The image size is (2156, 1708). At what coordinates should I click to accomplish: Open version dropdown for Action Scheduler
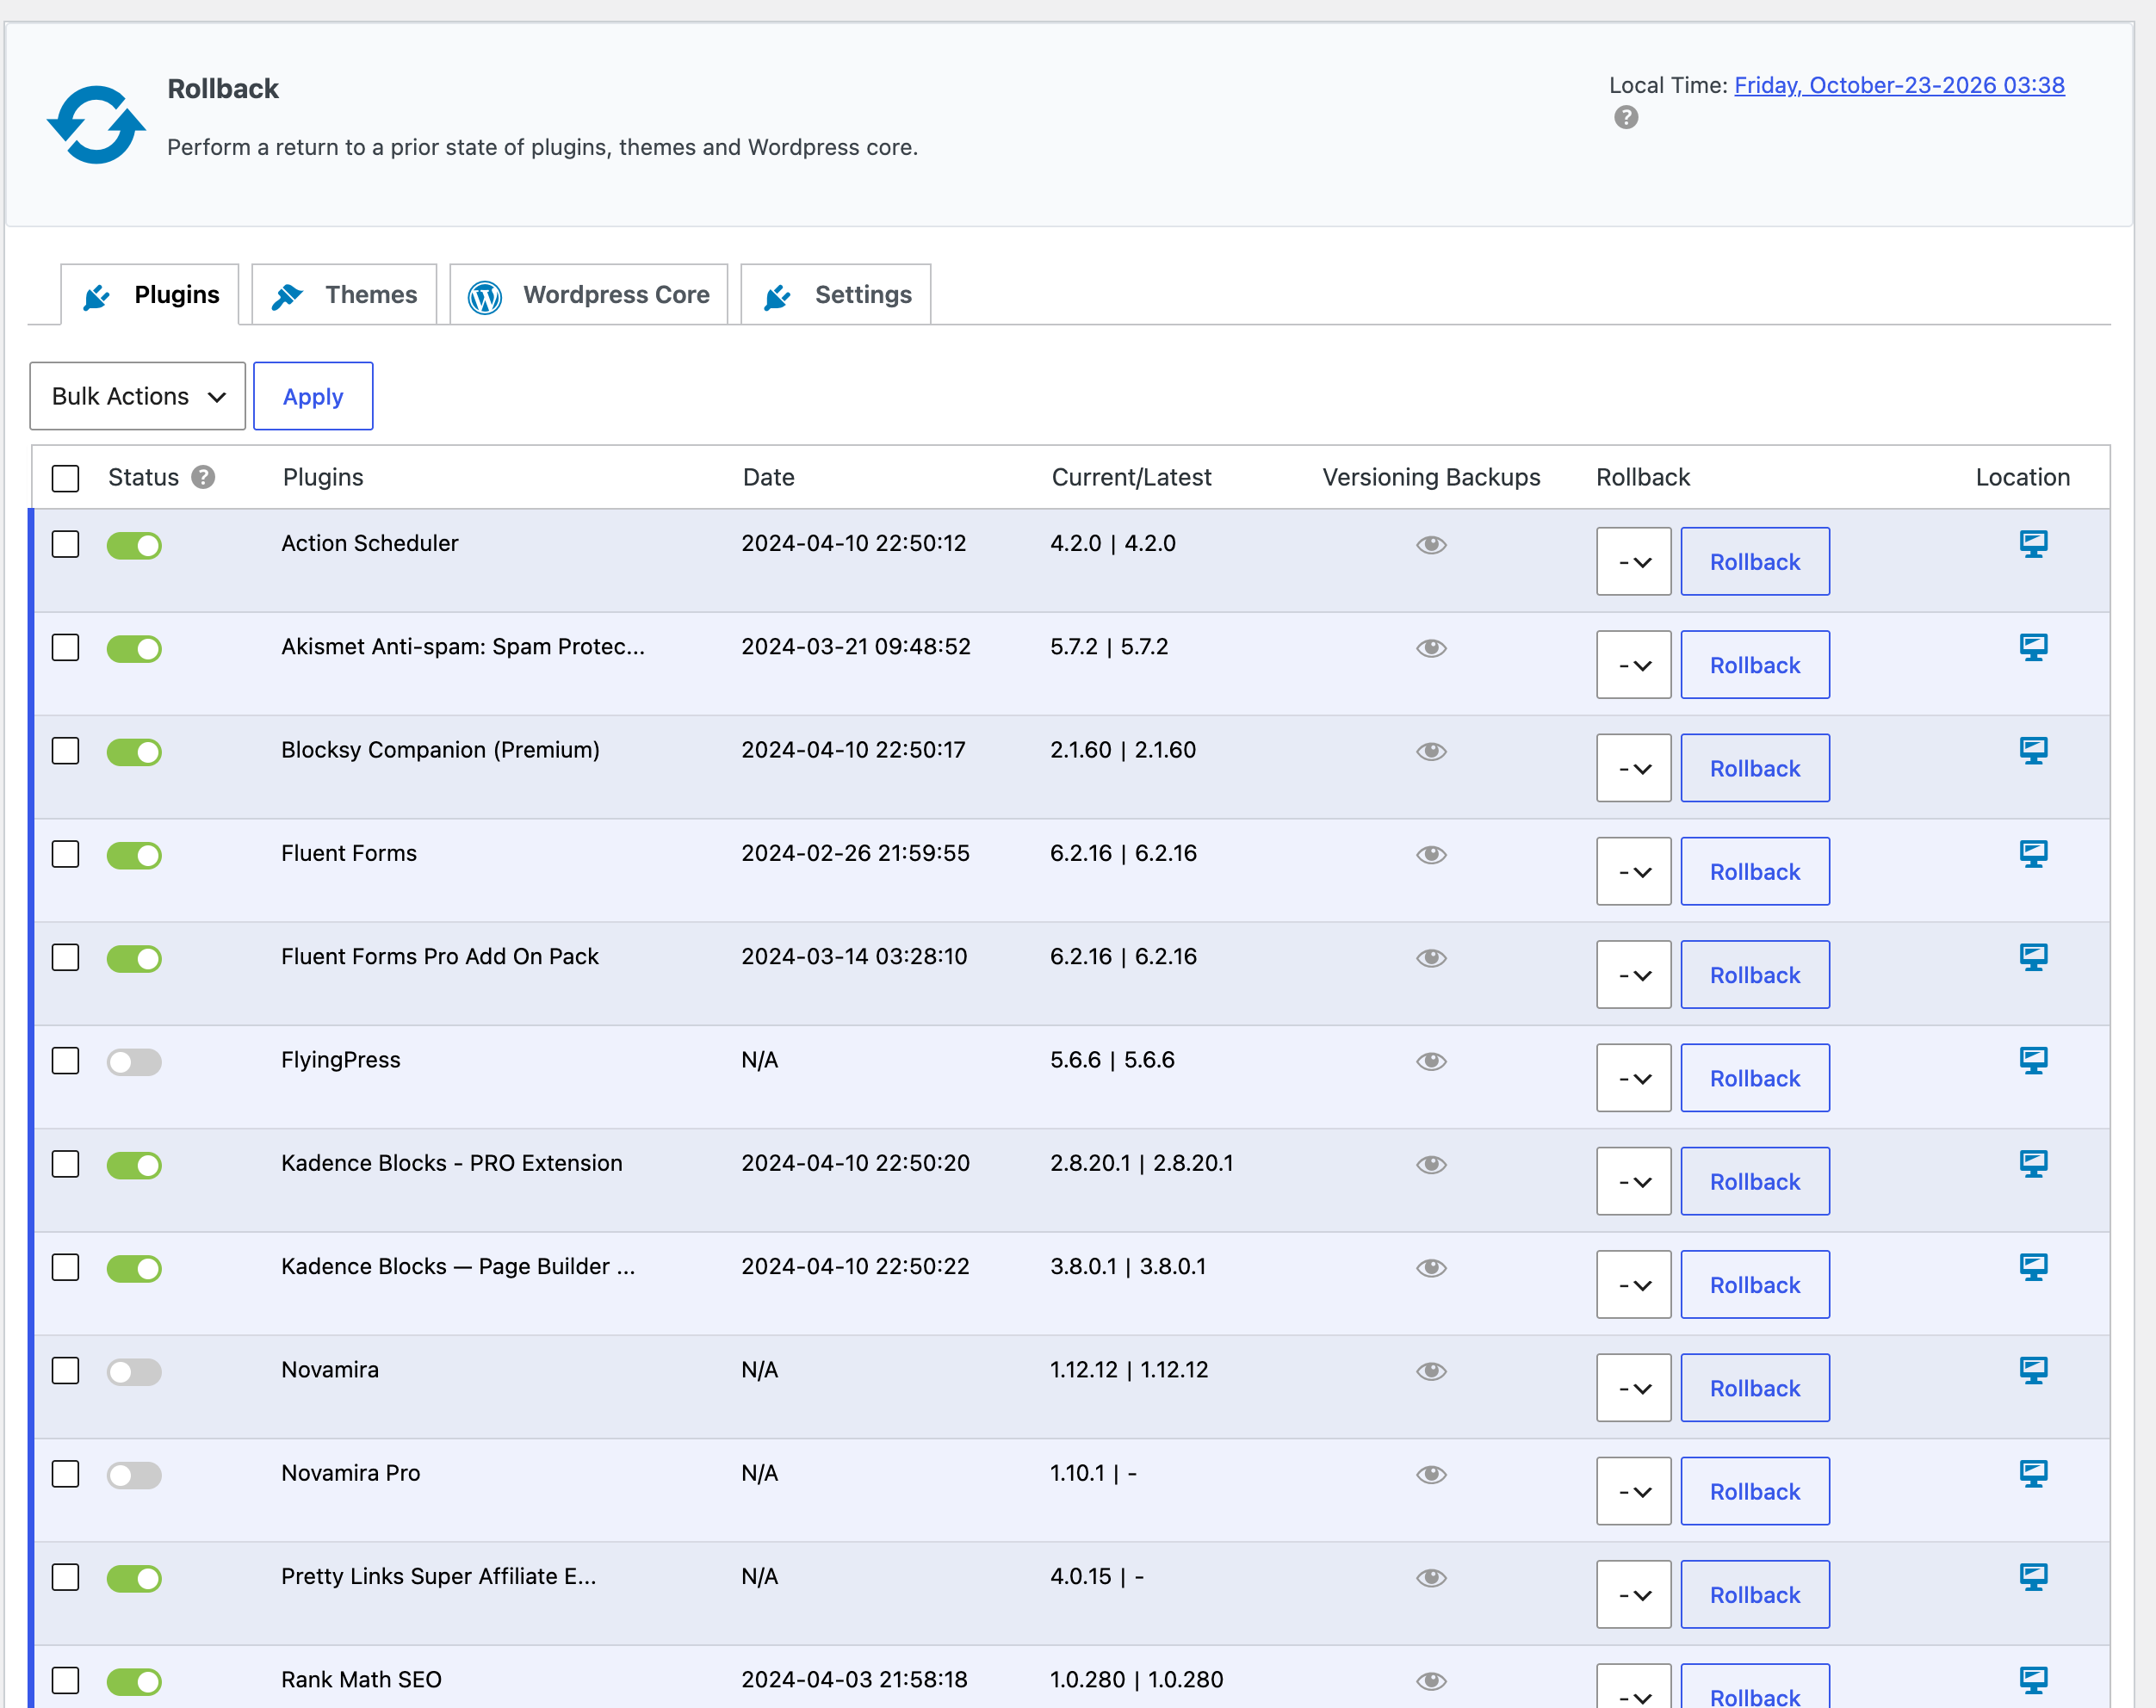[1633, 561]
